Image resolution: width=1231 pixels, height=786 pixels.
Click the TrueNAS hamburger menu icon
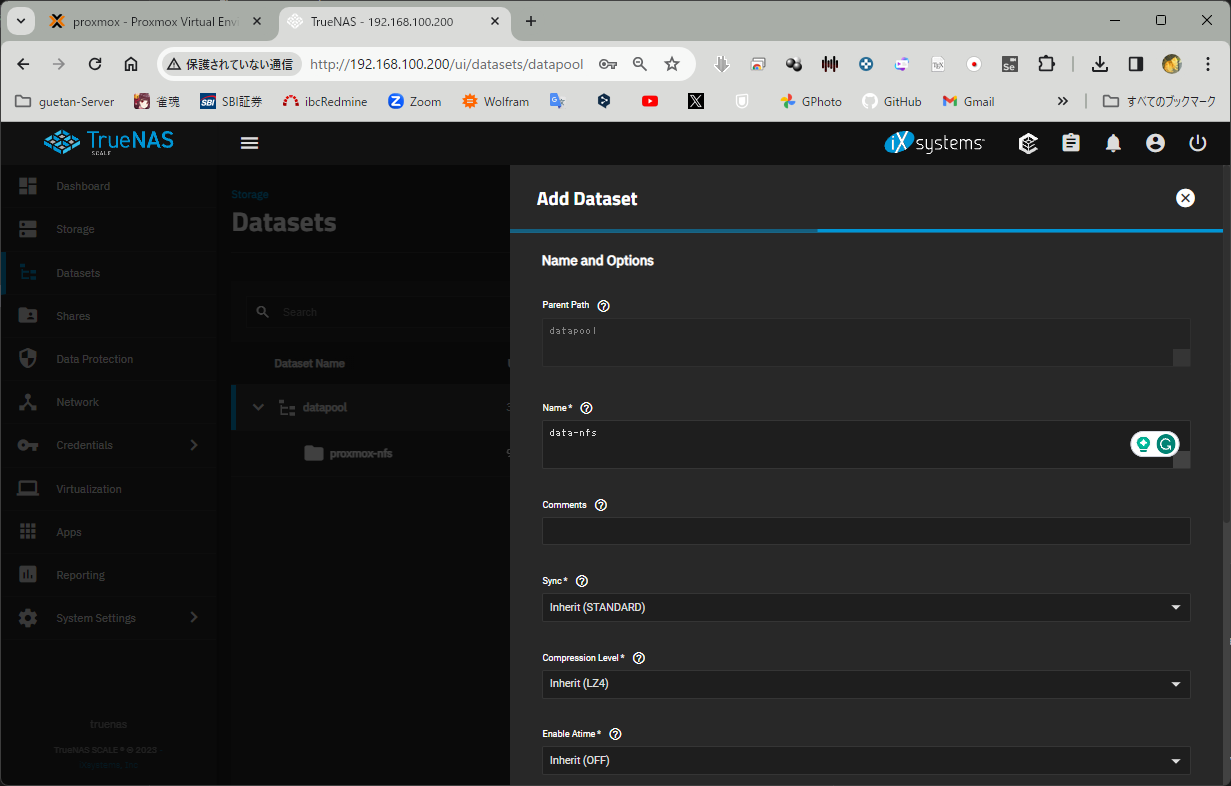coord(250,143)
